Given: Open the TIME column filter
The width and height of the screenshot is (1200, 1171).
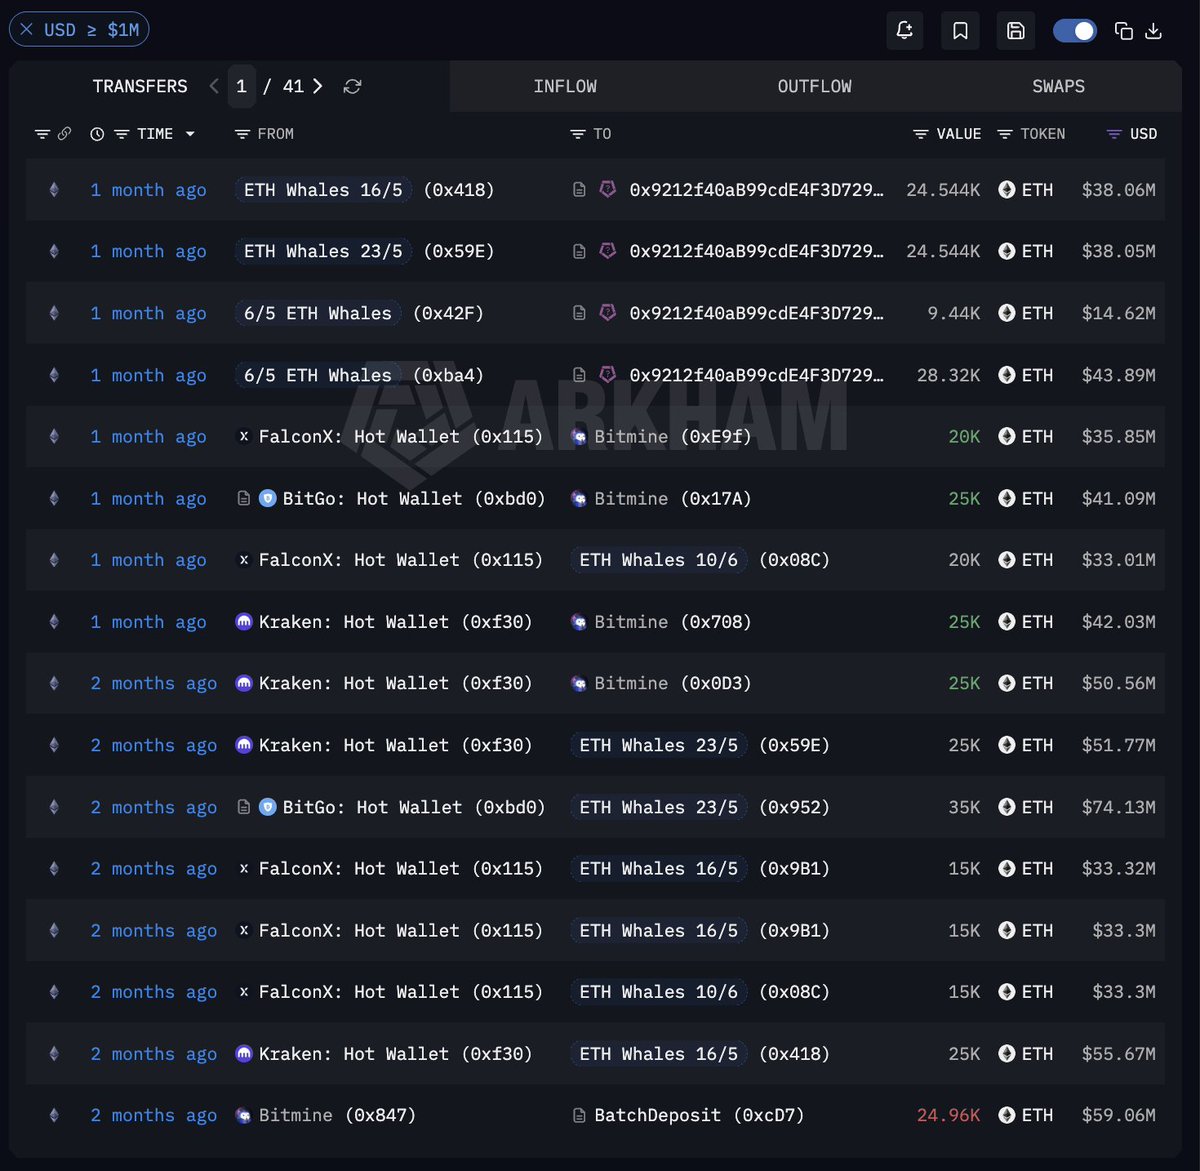Looking at the screenshot, I should (121, 134).
